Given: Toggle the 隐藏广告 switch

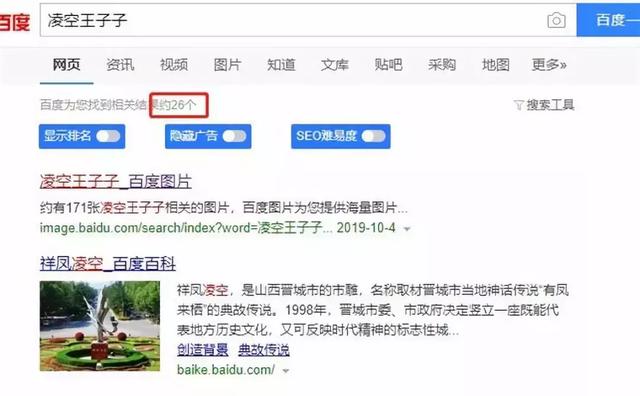Looking at the screenshot, I should tap(234, 136).
